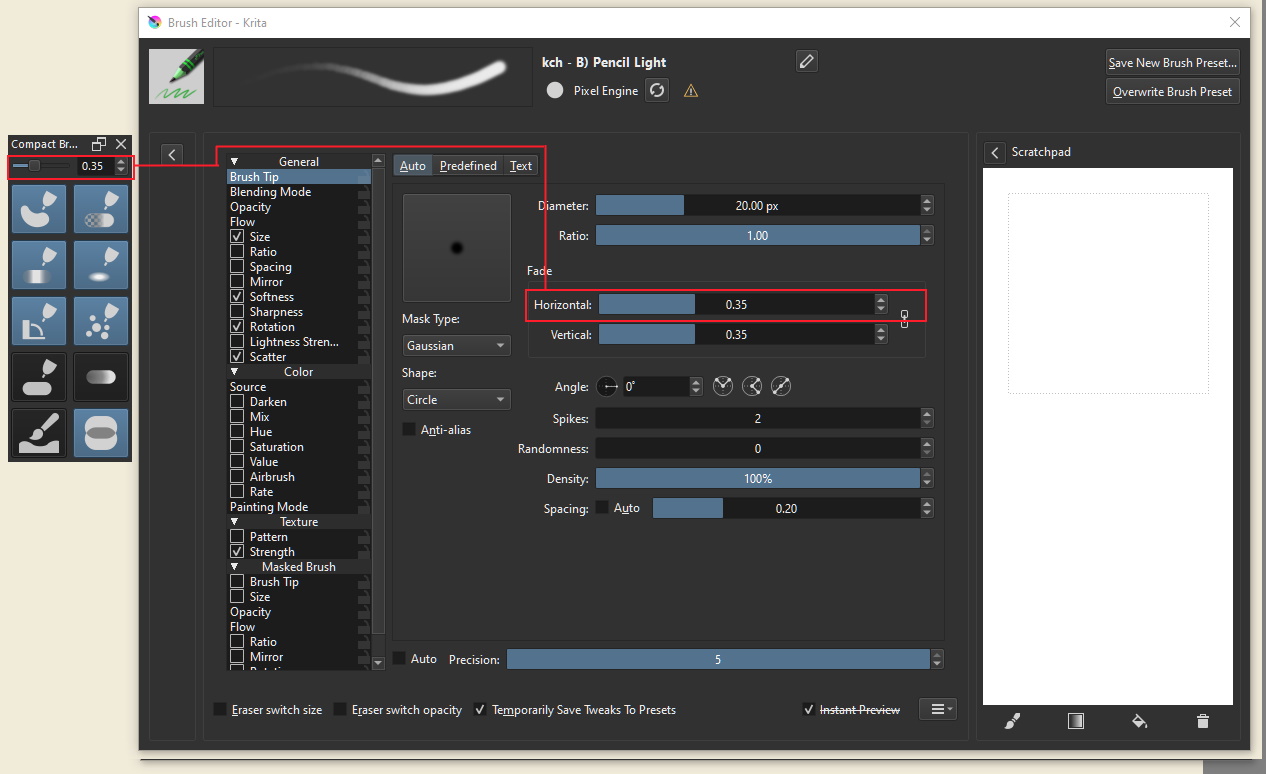The height and width of the screenshot is (774, 1266).
Task: Open the hamburger menu dropdown button
Action: [938, 709]
